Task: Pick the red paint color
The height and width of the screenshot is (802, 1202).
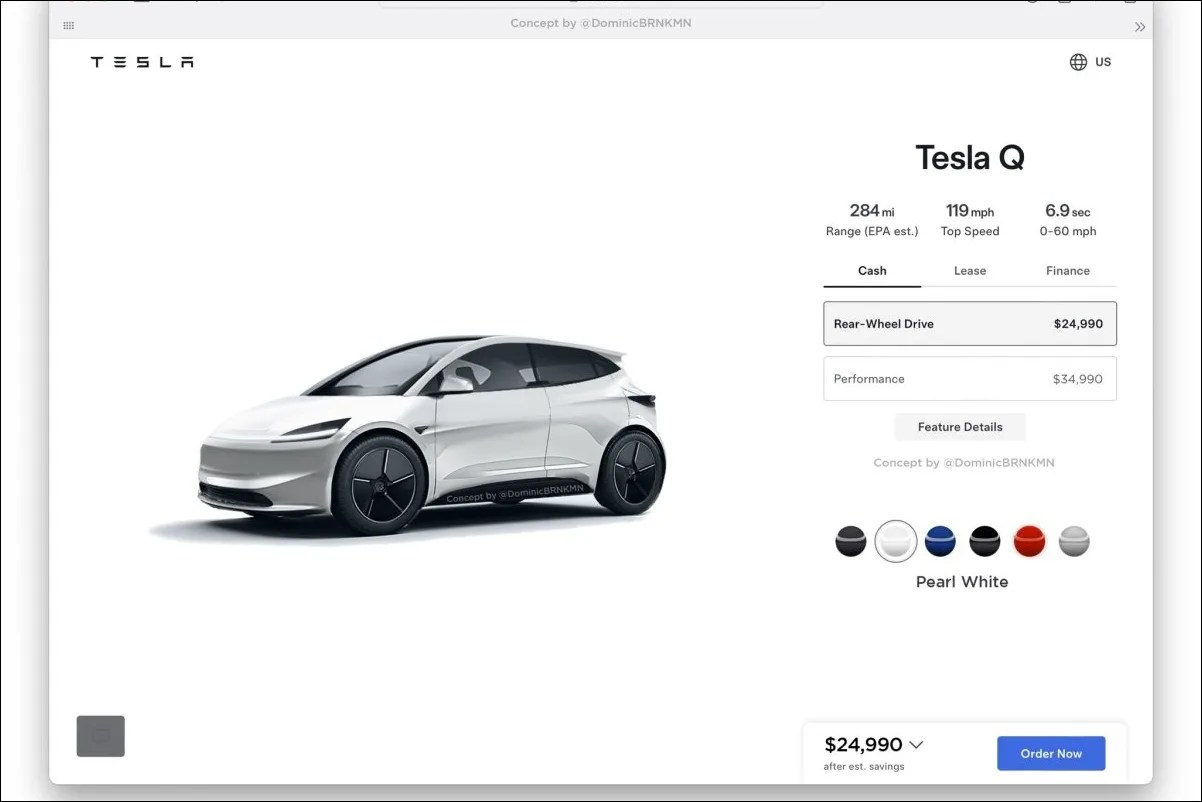Action: point(1029,542)
